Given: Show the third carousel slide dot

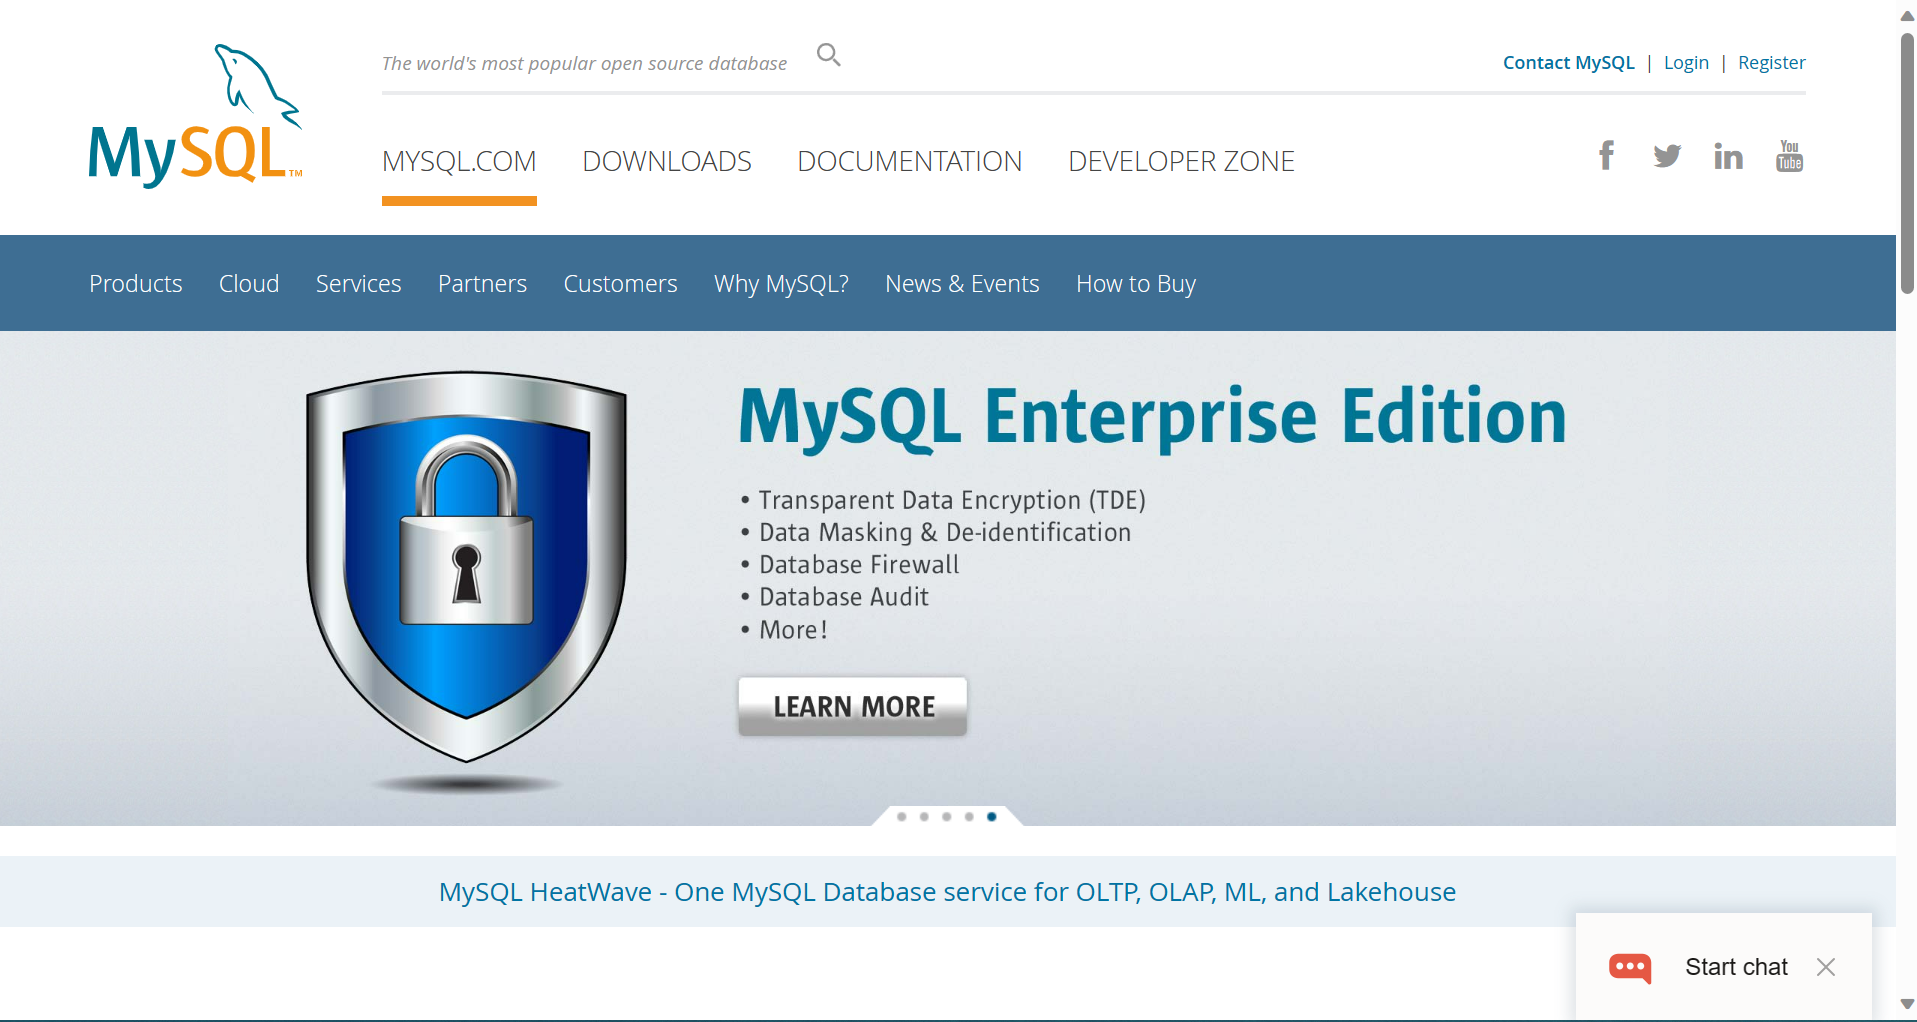Looking at the screenshot, I should point(947,817).
